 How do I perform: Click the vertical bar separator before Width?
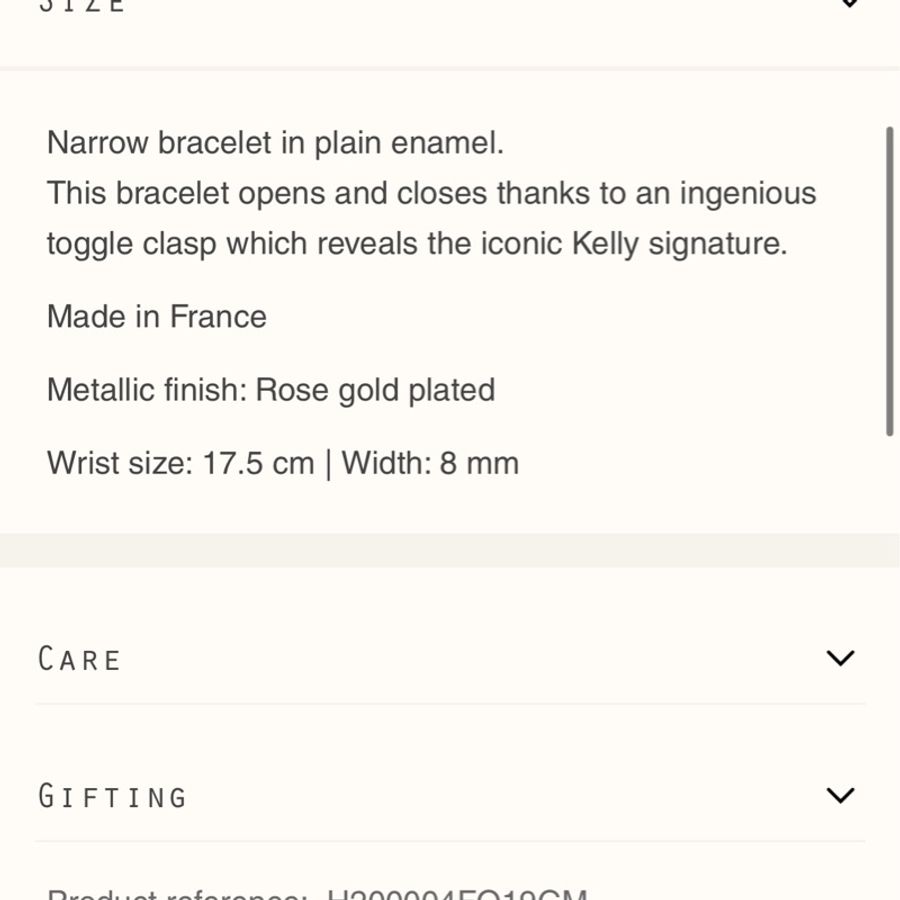pos(328,464)
